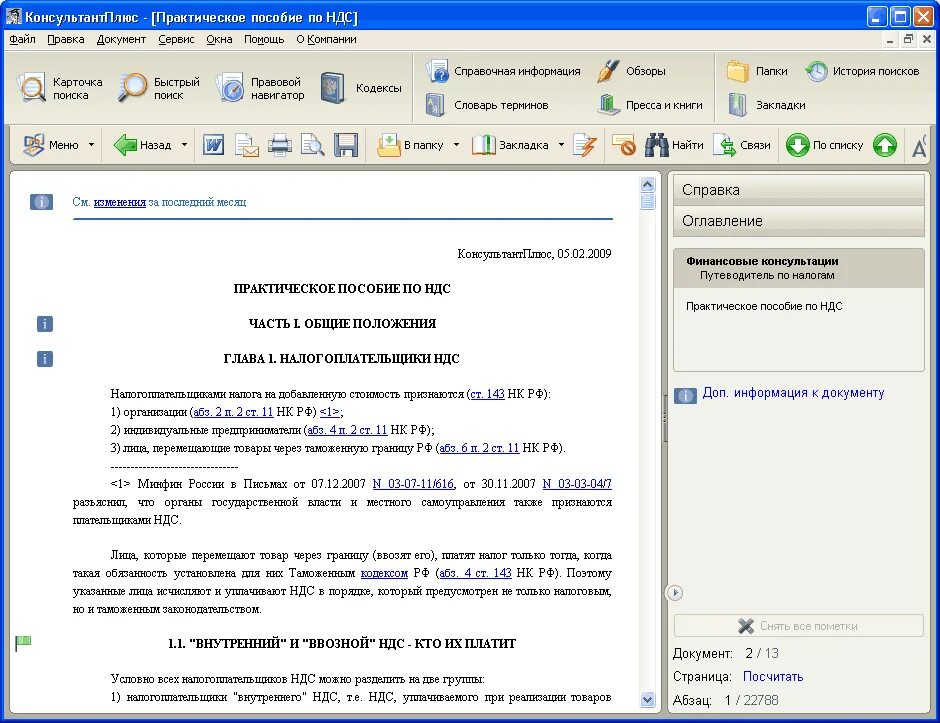Image resolution: width=940 pixels, height=723 pixels.
Task: Click the green flag bookmark marker
Action: tap(23, 643)
